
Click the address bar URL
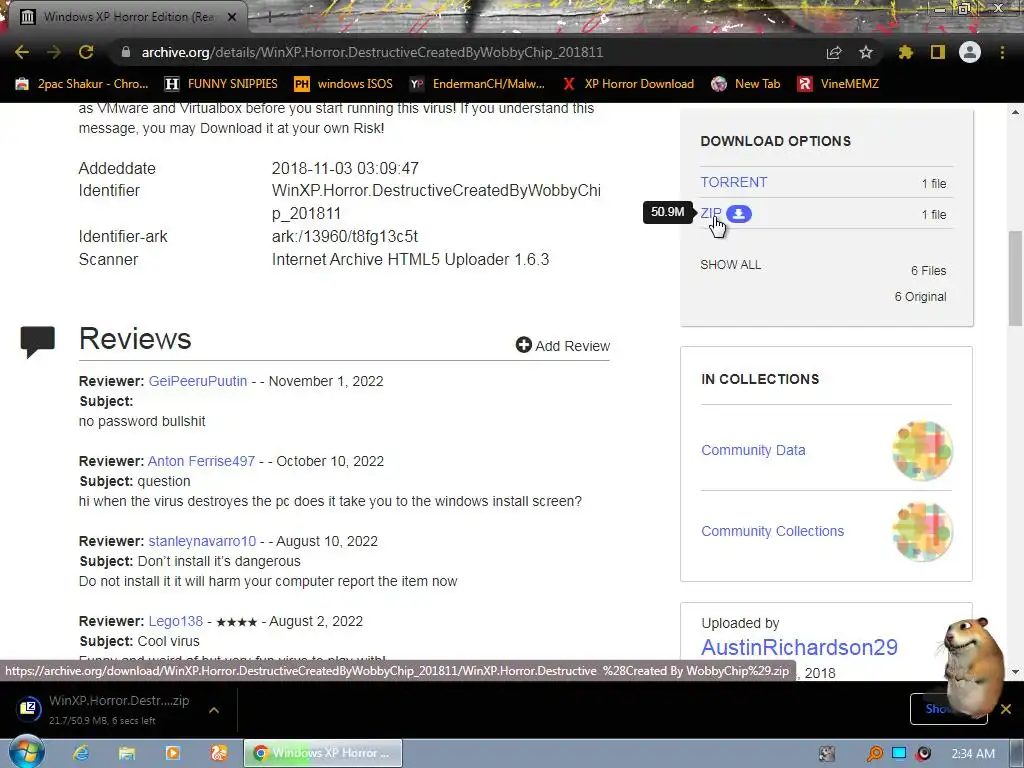[372, 52]
